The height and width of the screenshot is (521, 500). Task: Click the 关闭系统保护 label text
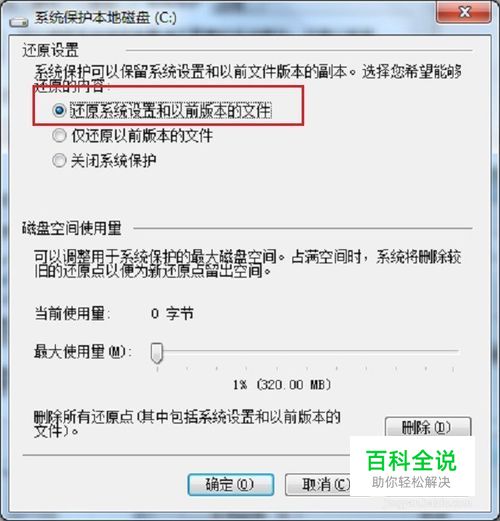pyautogui.click(x=113, y=161)
